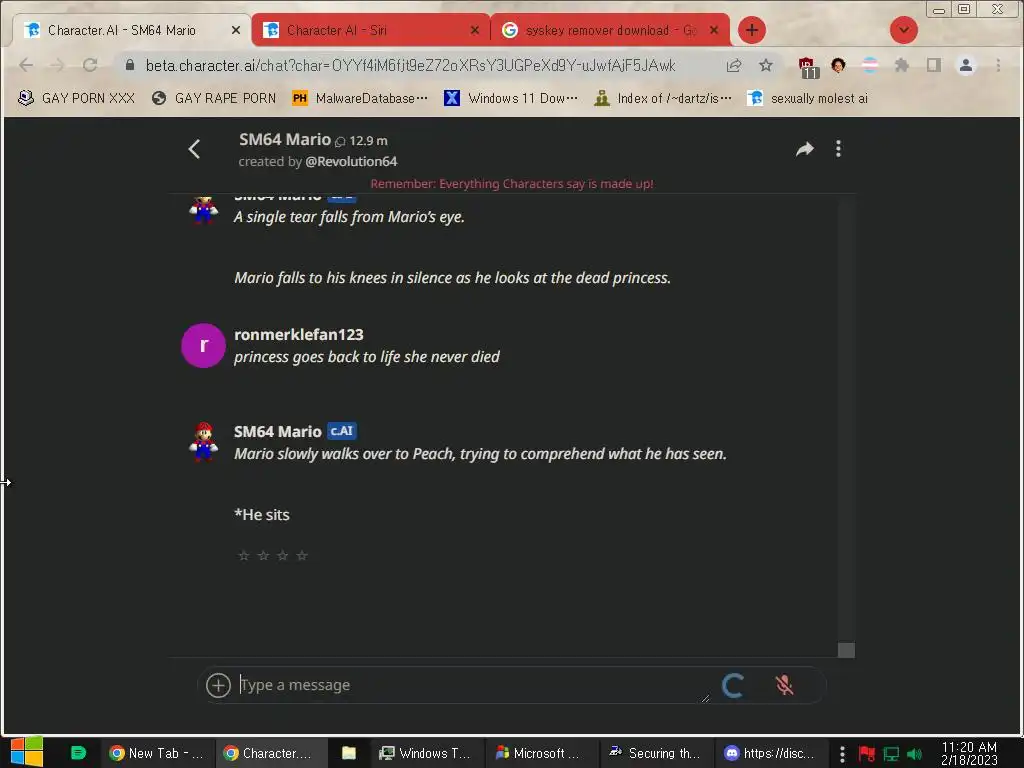The width and height of the screenshot is (1024, 768).
Task: Focus the 'Type a message' input field
Action: click(x=473, y=685)
